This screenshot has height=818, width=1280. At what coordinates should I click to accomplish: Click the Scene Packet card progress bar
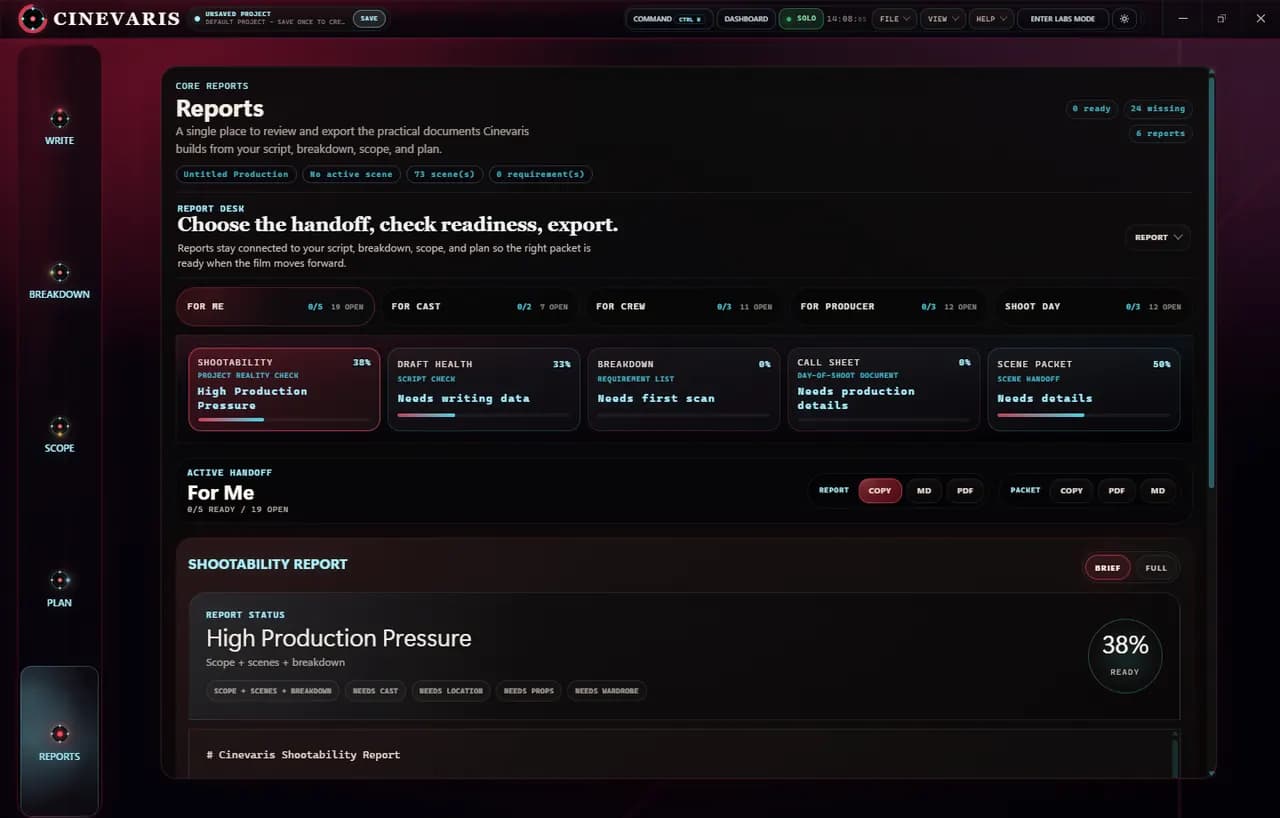click(x=1084, y=415)
